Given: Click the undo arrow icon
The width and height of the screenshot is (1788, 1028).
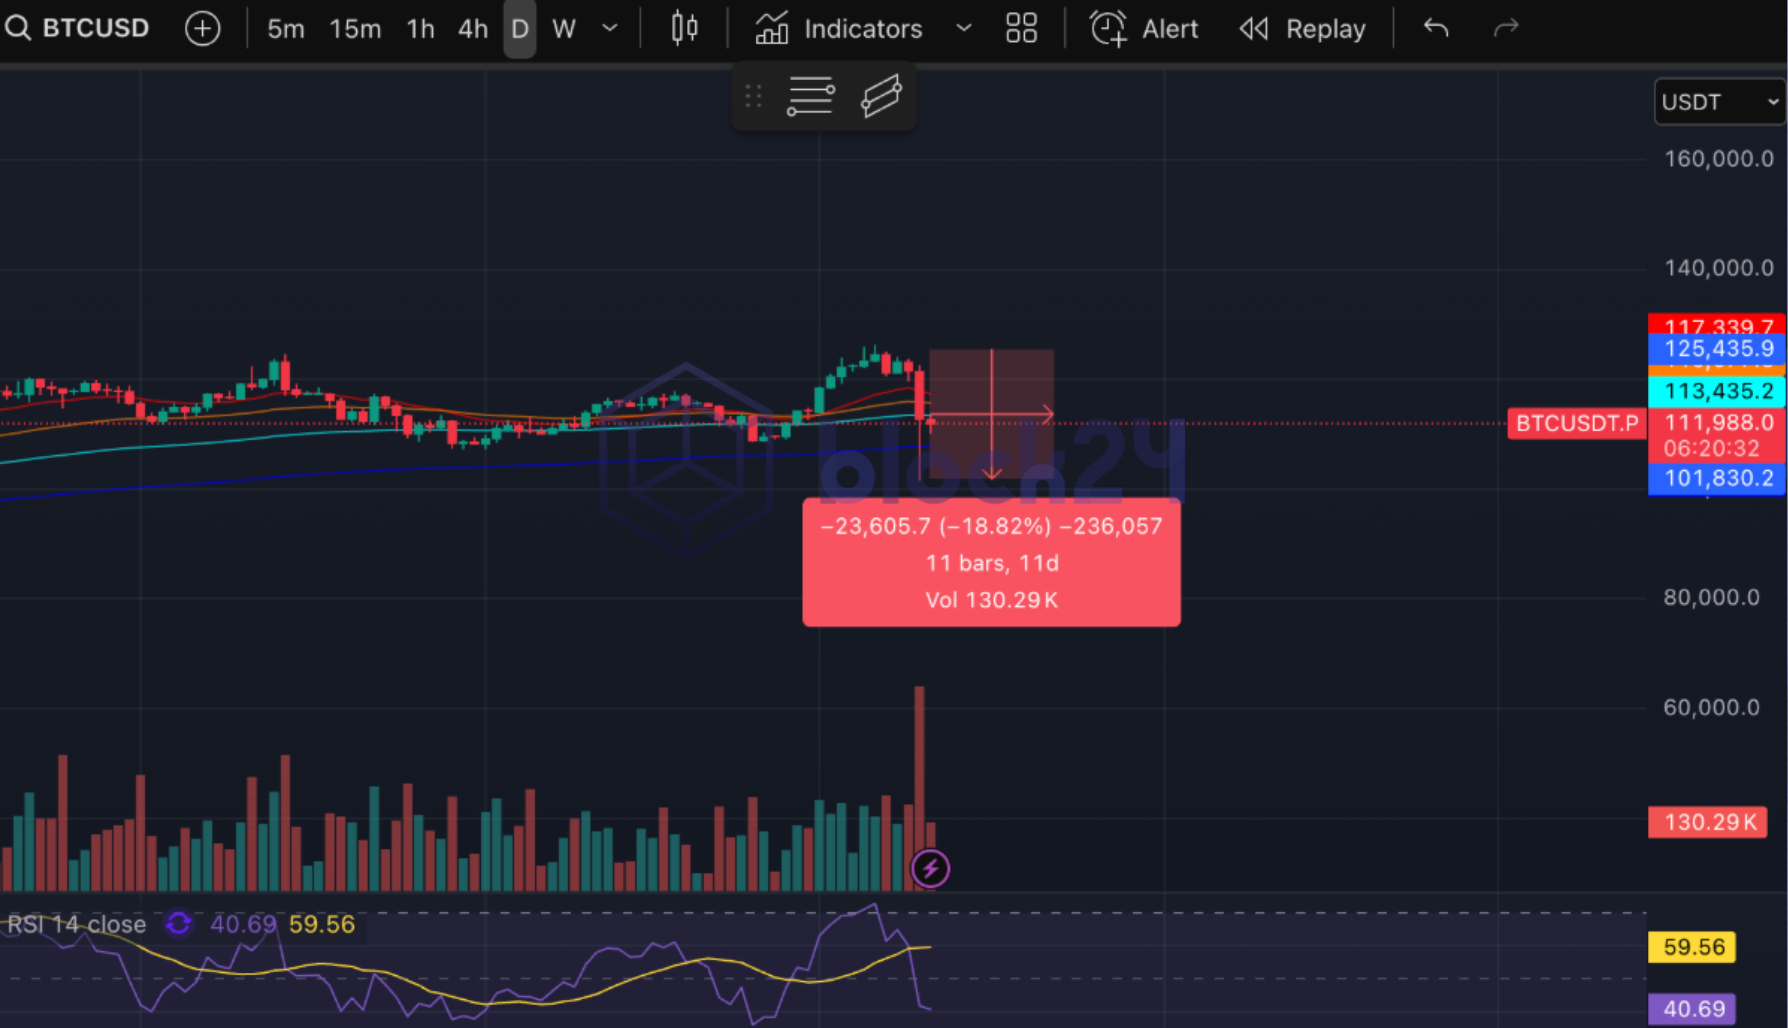Looking at the screenshot, I should [1436, 29].
